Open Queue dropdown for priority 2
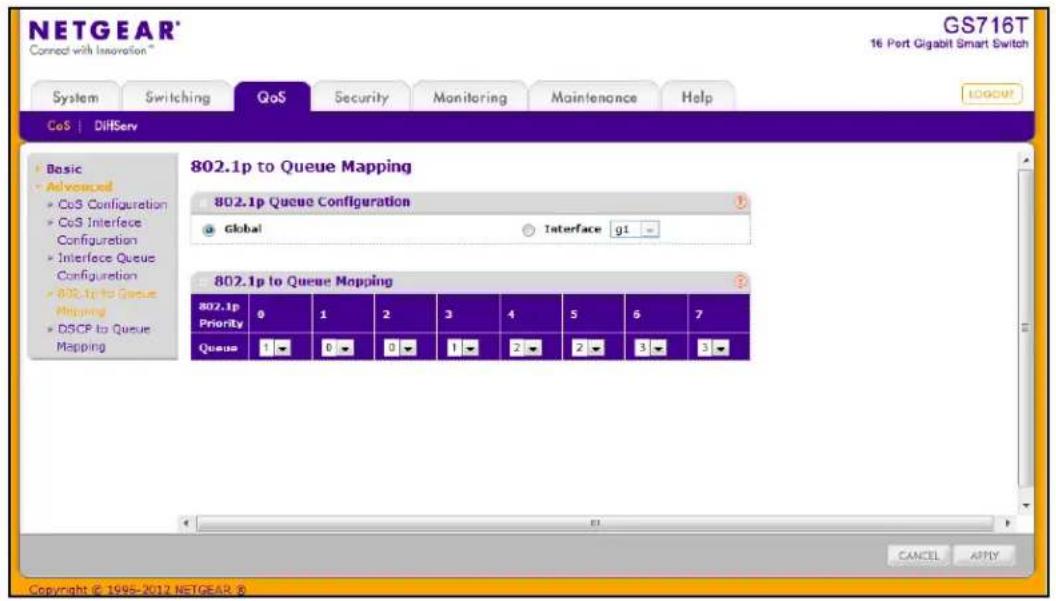 (x=400, y=348)
